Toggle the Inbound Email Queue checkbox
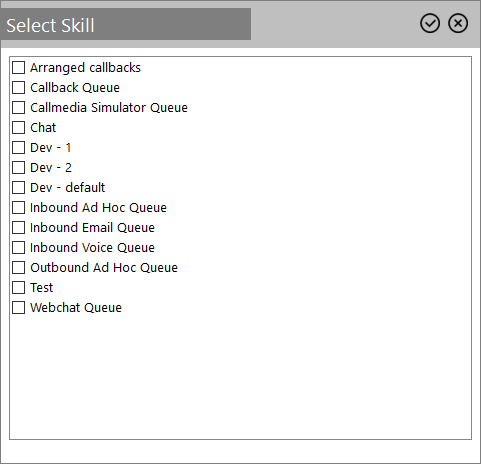This screenshot has width=481, height=464. [x=18, y=227]
